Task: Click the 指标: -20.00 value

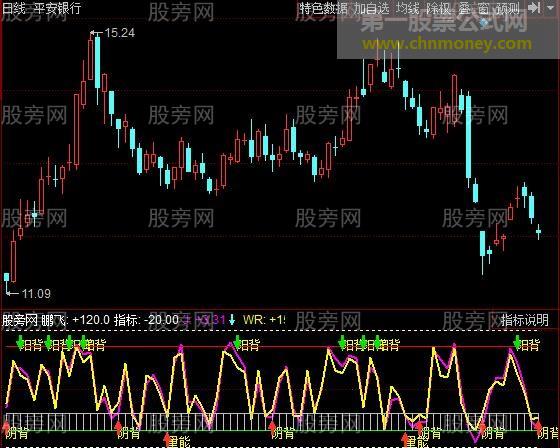Action: [x=146, y=320]
